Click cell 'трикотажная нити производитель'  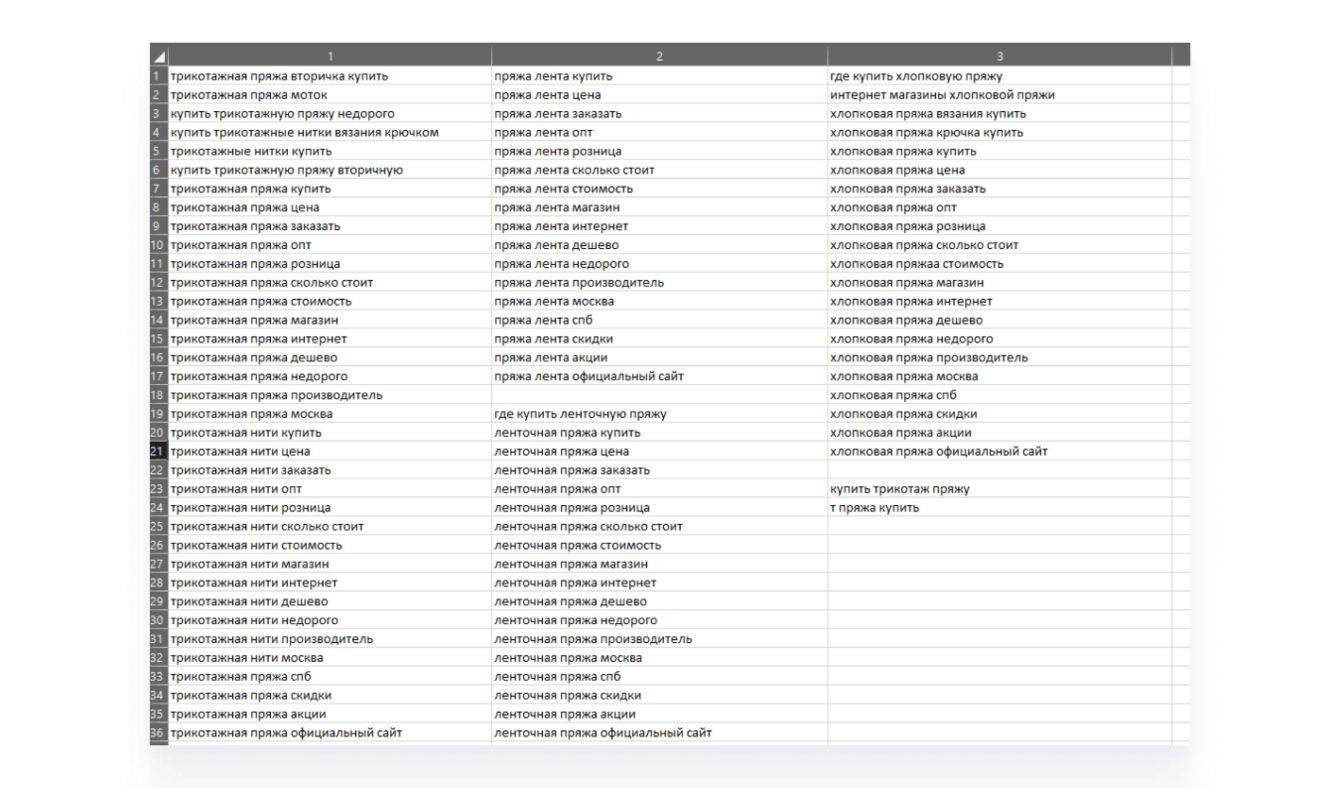[329, 639]
